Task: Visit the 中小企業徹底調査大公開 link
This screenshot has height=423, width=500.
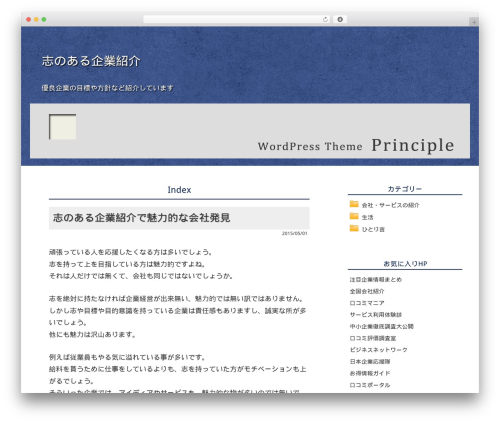Action: tap(382, 326)
